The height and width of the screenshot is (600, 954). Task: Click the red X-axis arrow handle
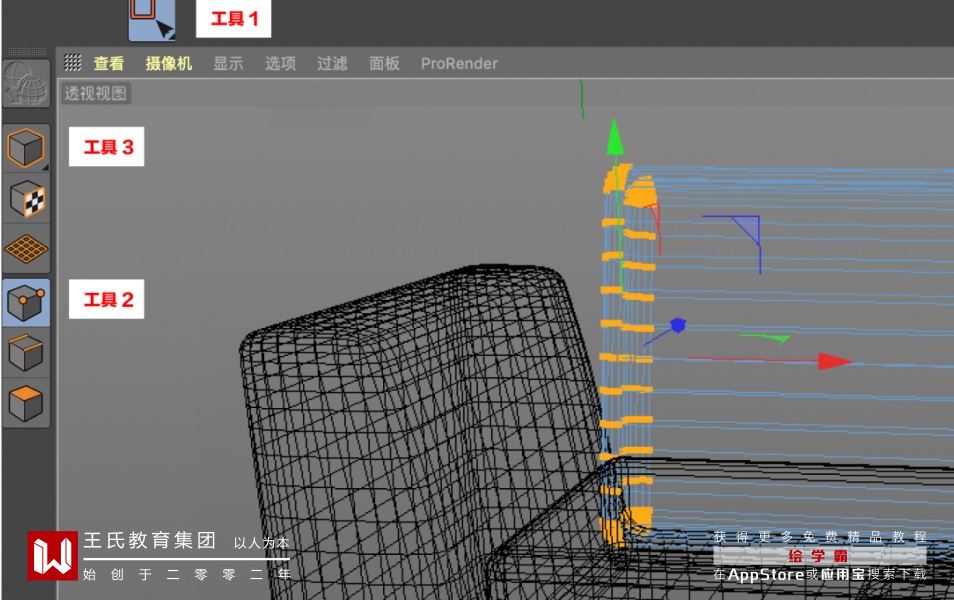(x=834, y=361)
